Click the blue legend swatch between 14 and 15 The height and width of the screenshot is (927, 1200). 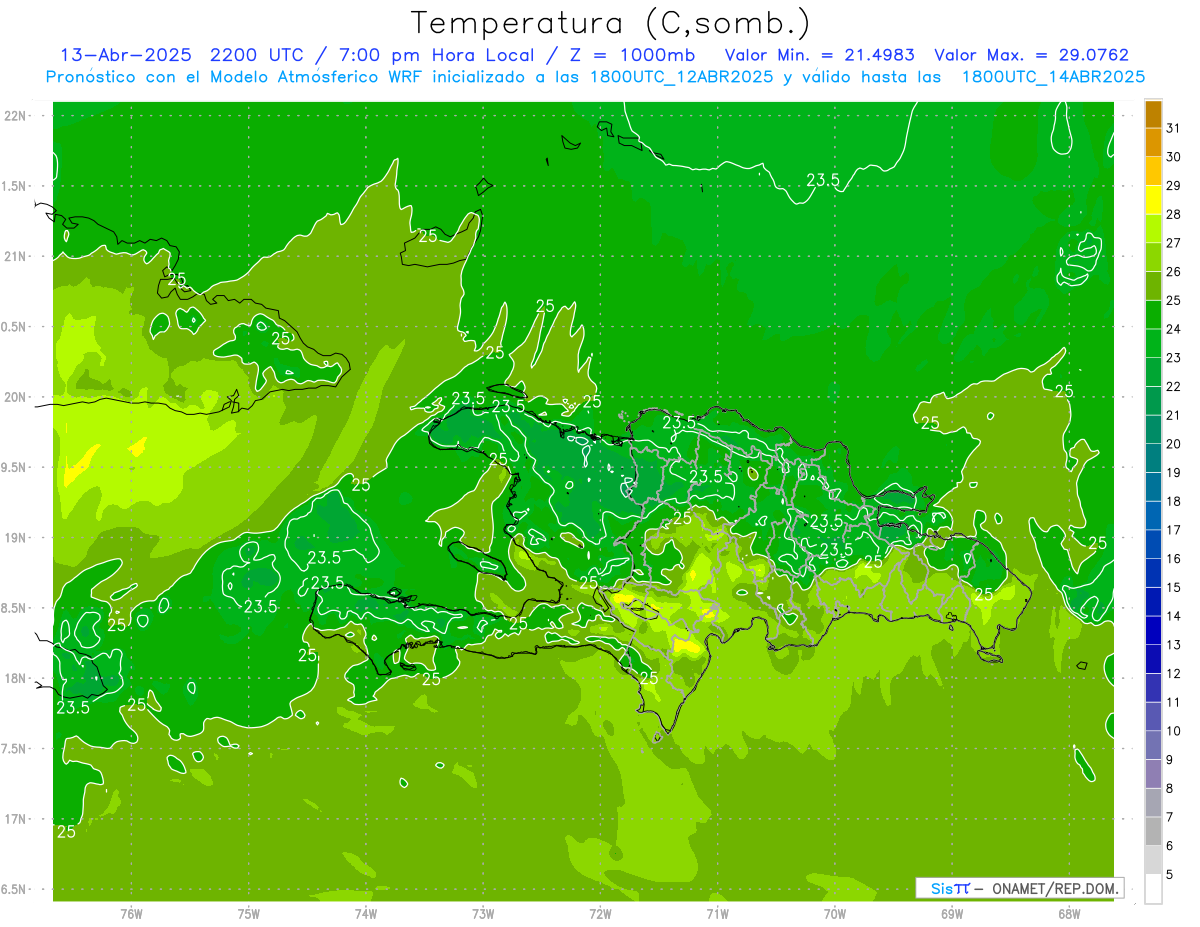pyautogui.click(x=1153, y=602)
